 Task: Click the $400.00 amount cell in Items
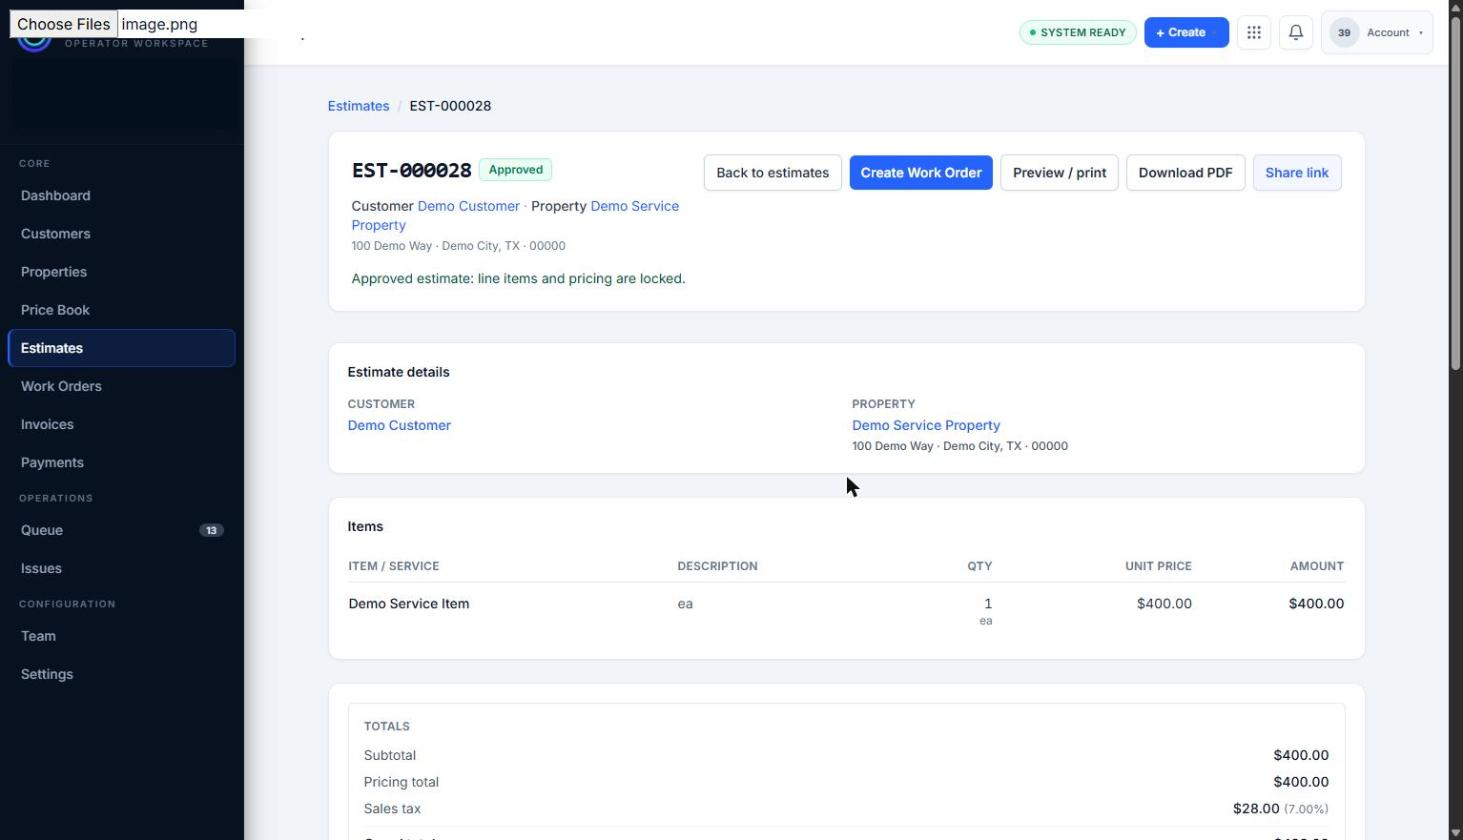(1316, 603)
